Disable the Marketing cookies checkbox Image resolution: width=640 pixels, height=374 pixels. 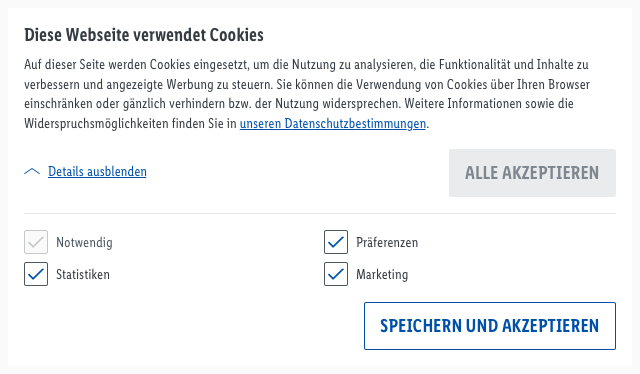coord(336,274)
